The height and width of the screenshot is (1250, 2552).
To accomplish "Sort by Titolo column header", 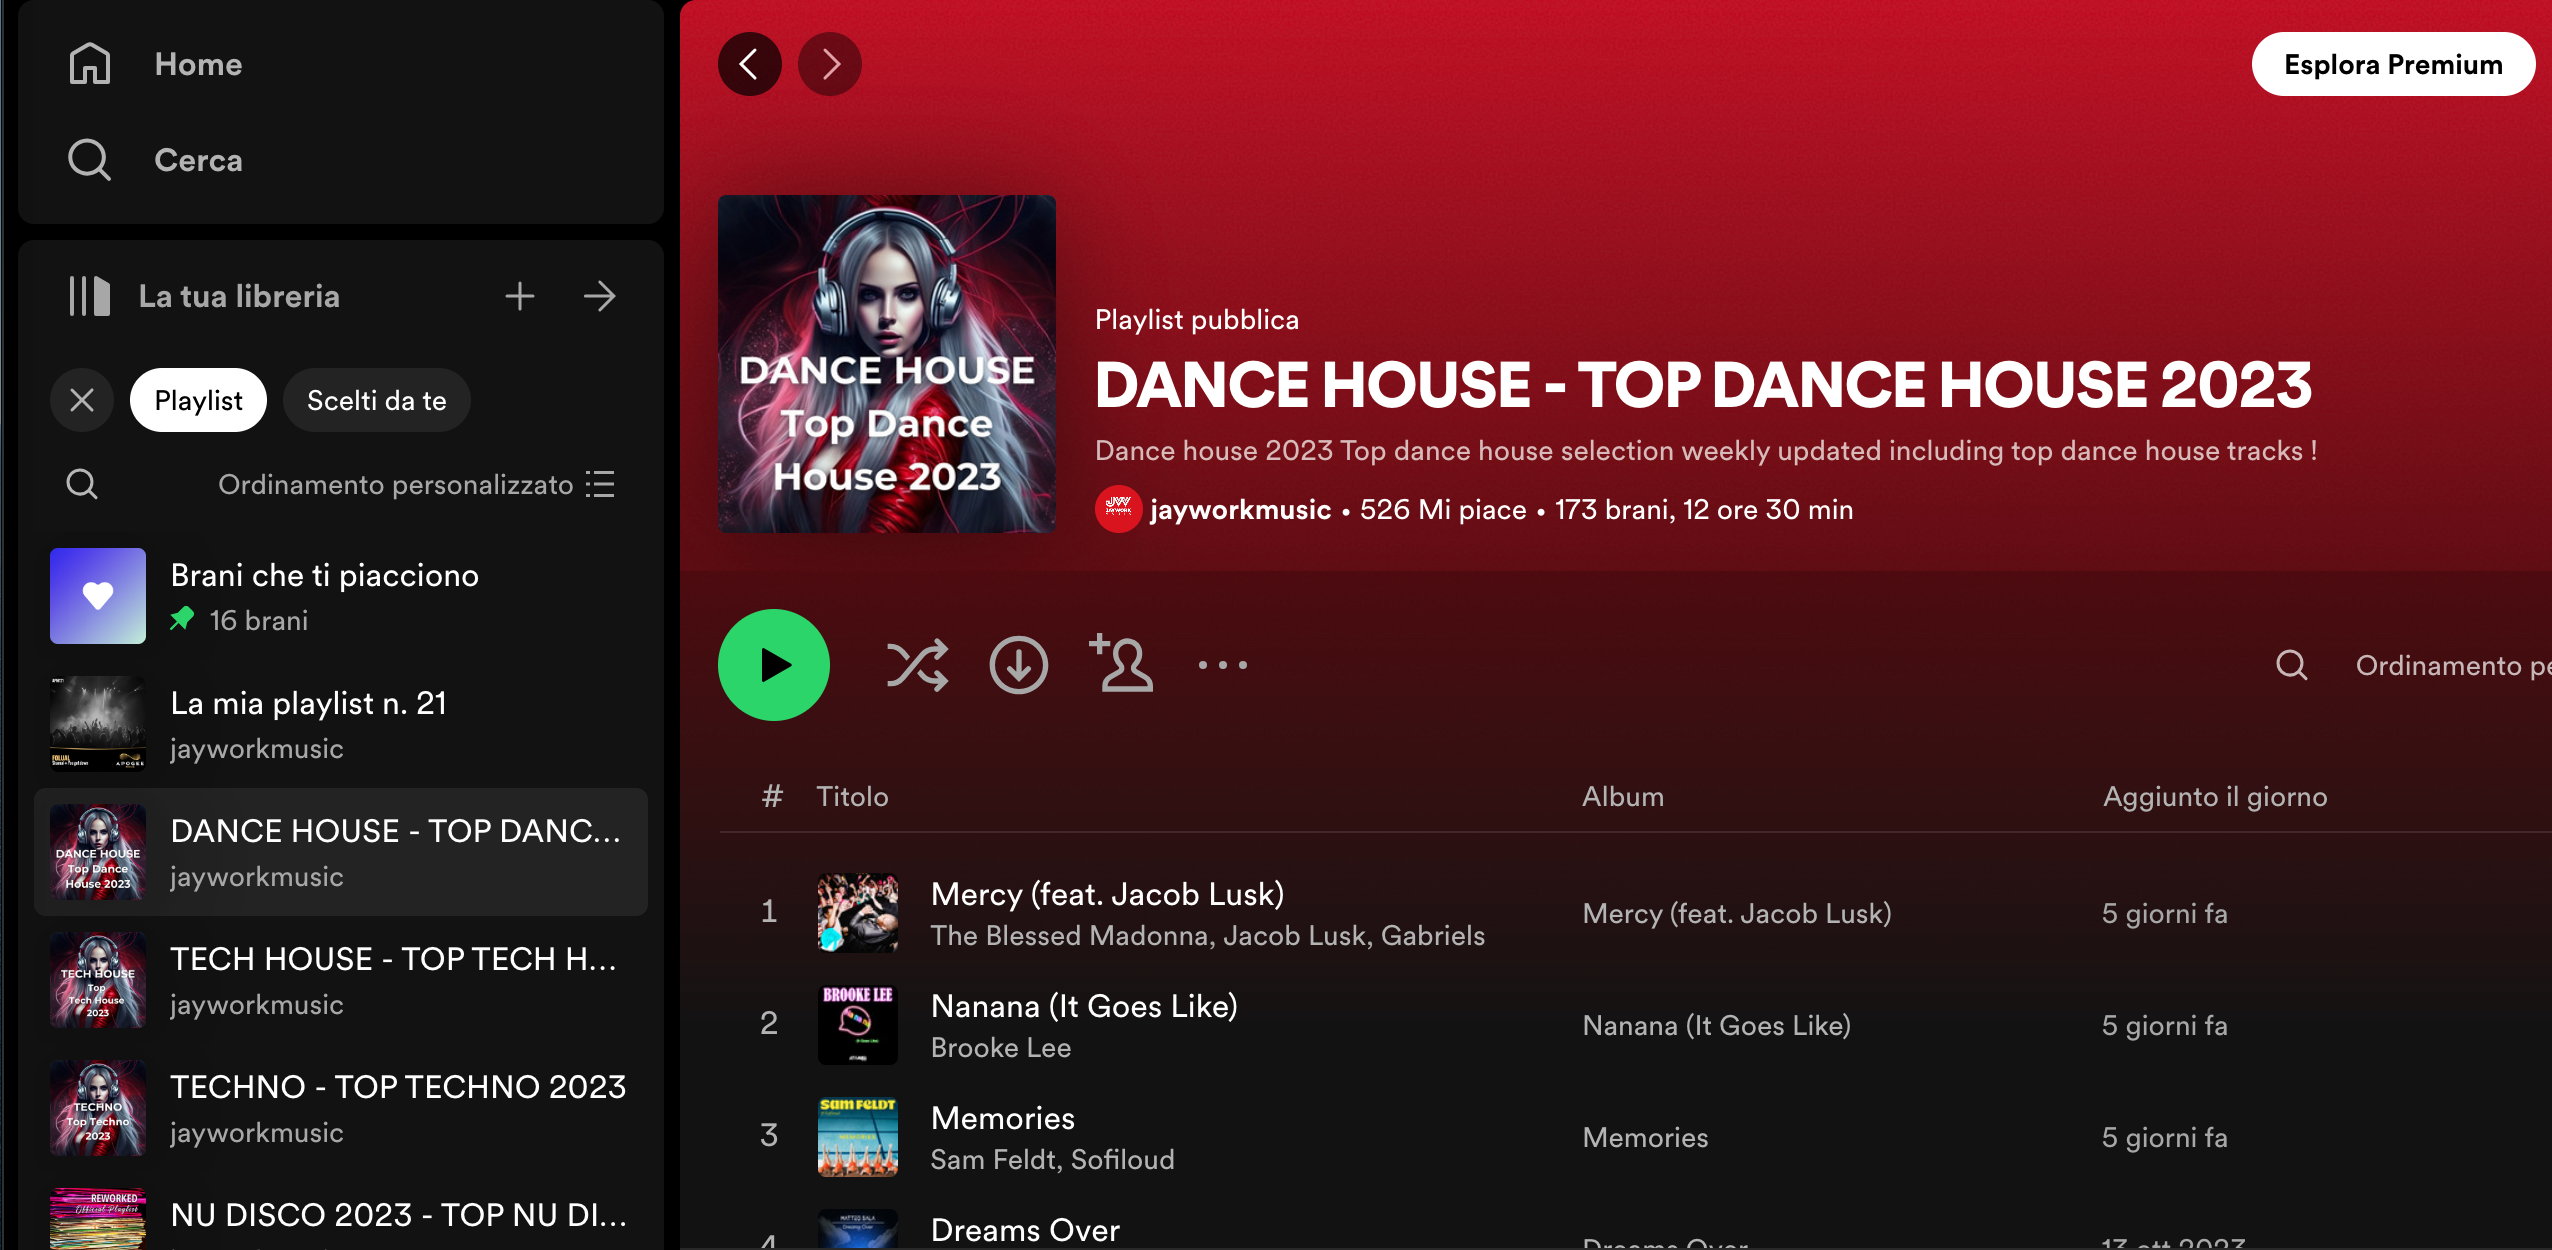I will (x=852, y=796).
